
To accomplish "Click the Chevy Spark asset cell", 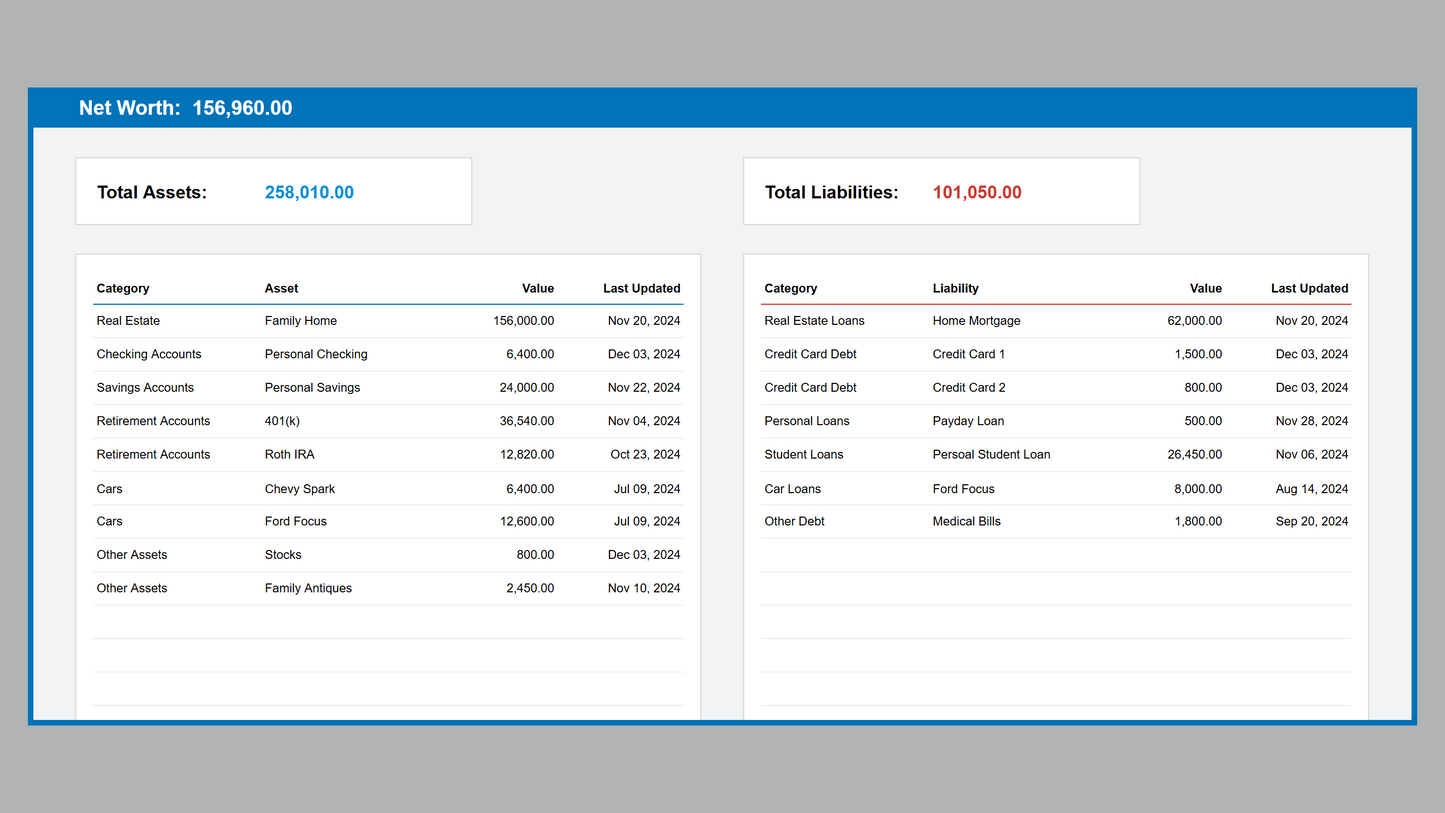I will pyautogui.click(x=300, y=489).
